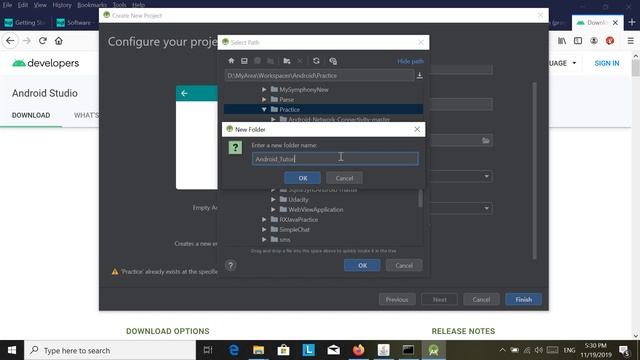Click the Refresh icon in Select Path
The height and width of the screenshot is (360, 640).
[x=316, y=61]
